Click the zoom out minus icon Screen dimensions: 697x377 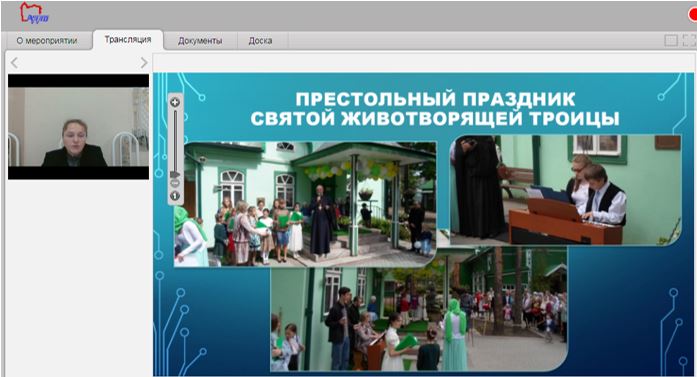(175, 183)
